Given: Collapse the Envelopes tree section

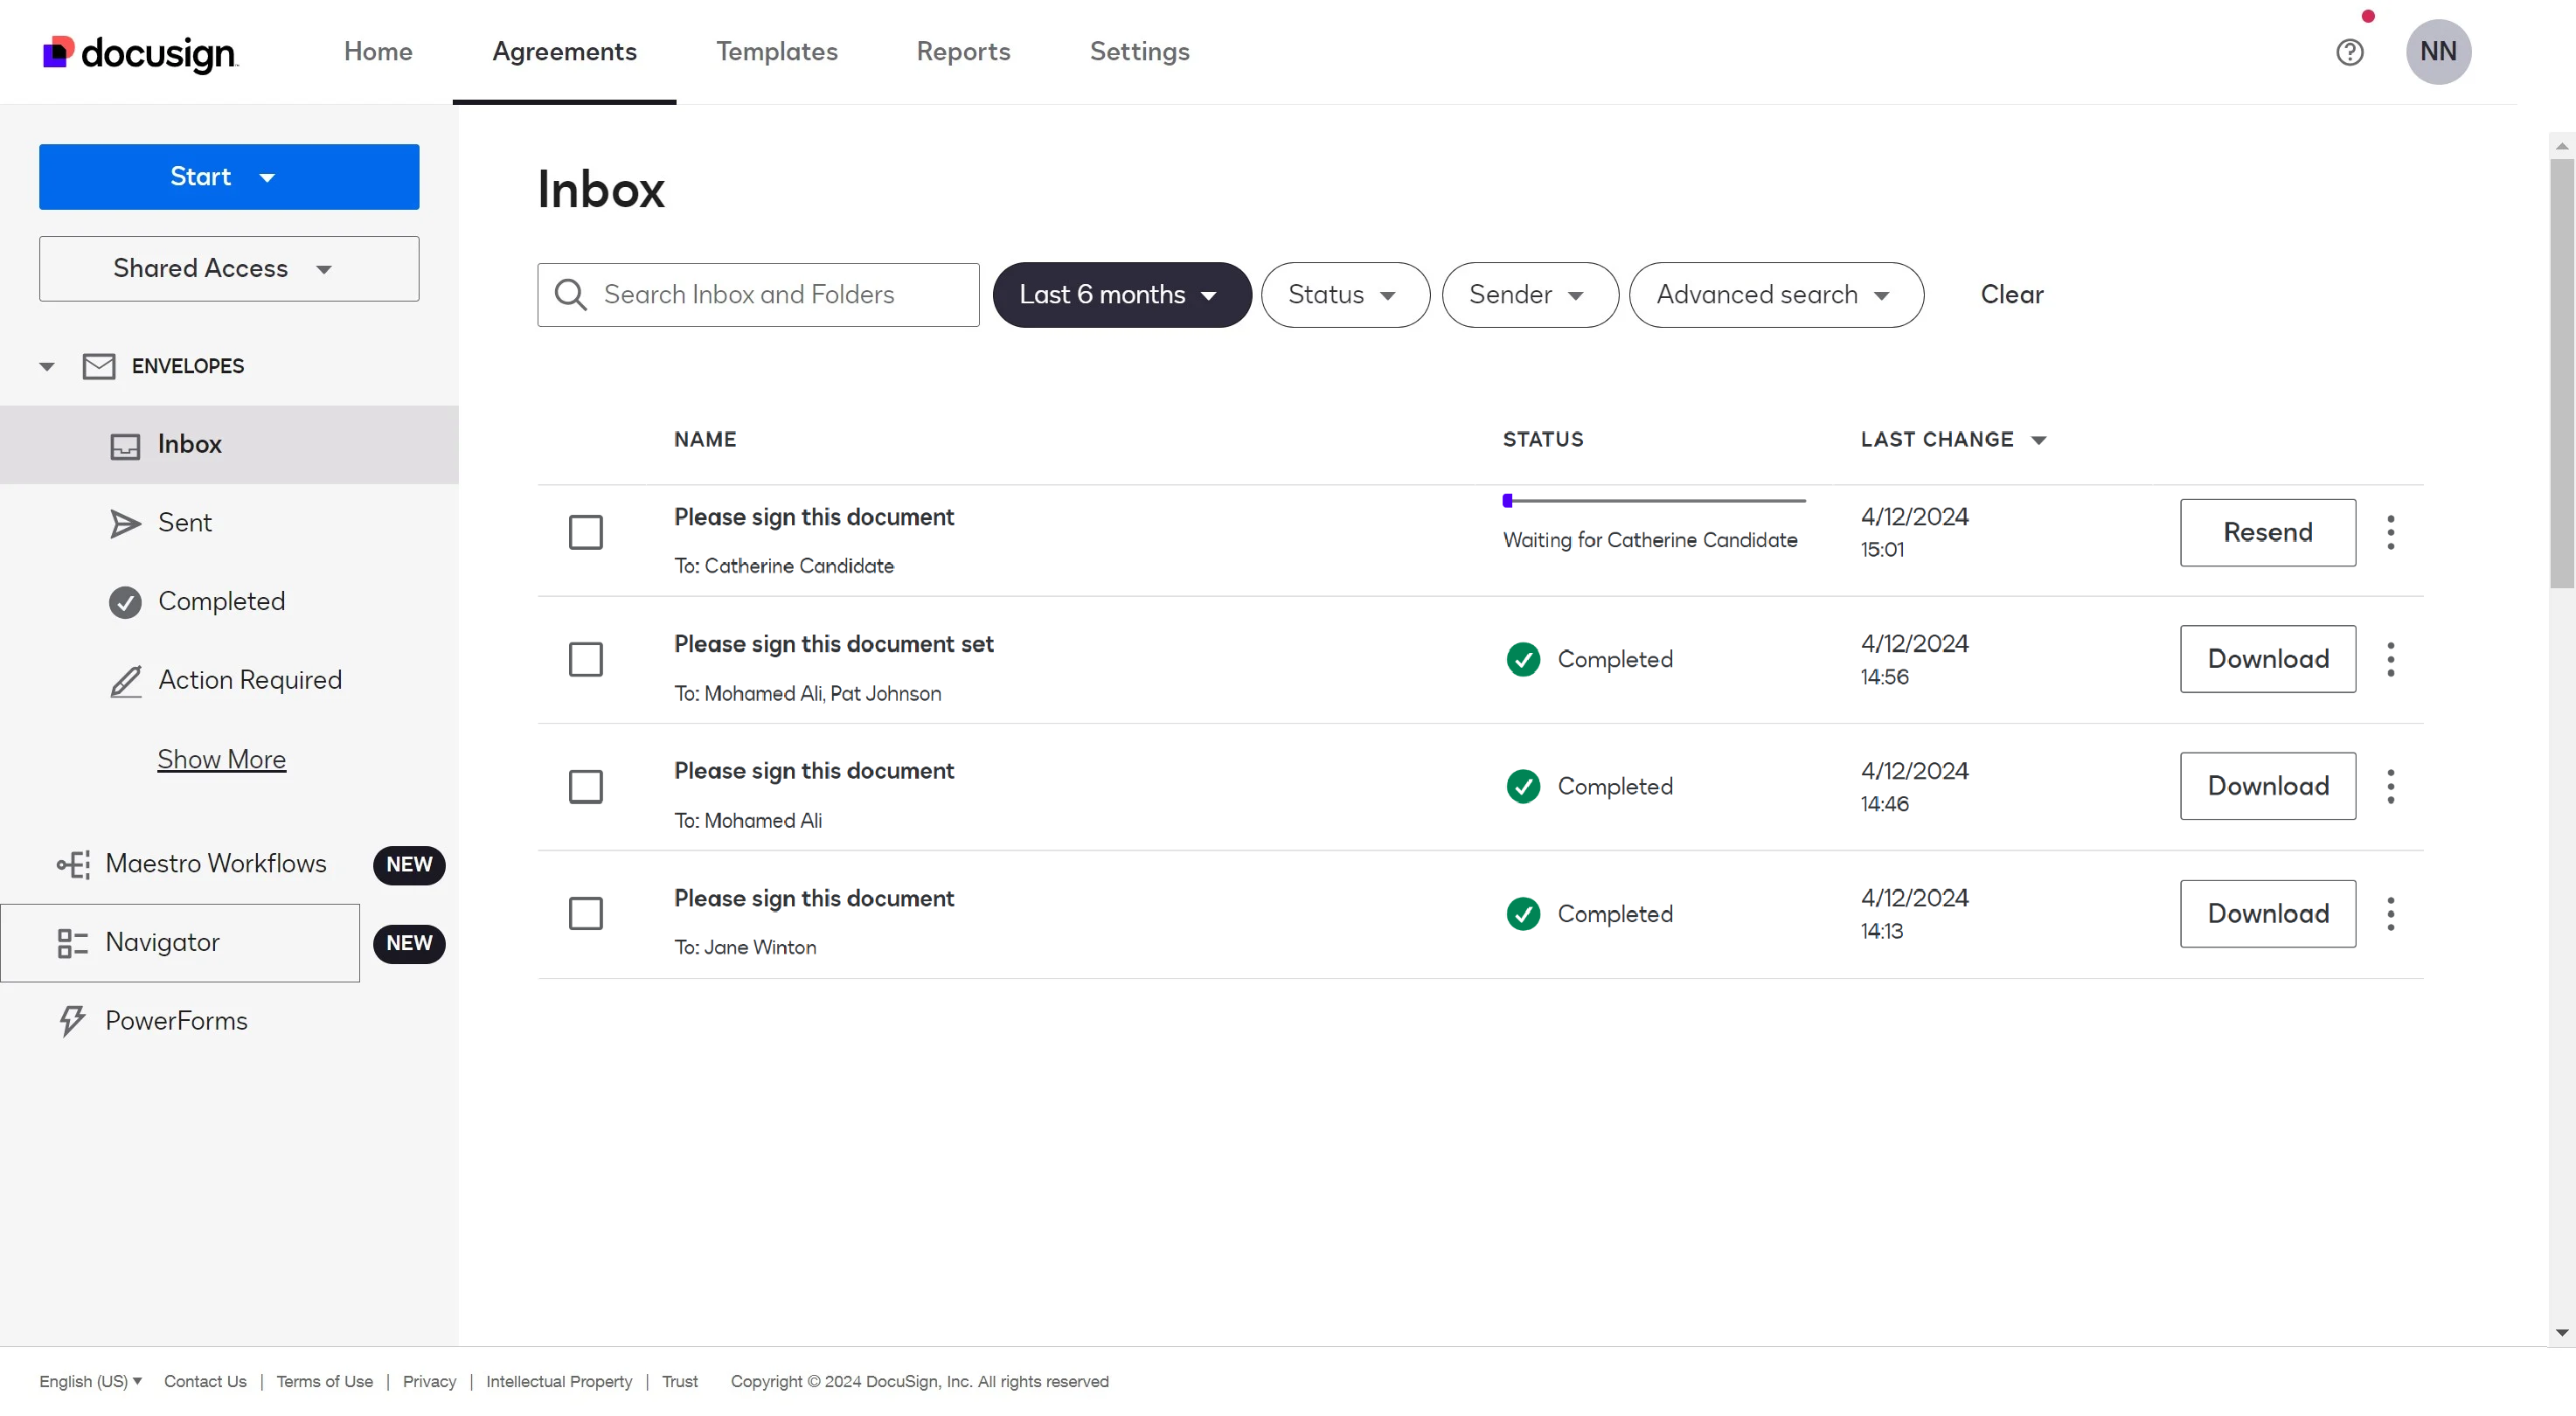Looking at the screenshot, I should point(46,367).
